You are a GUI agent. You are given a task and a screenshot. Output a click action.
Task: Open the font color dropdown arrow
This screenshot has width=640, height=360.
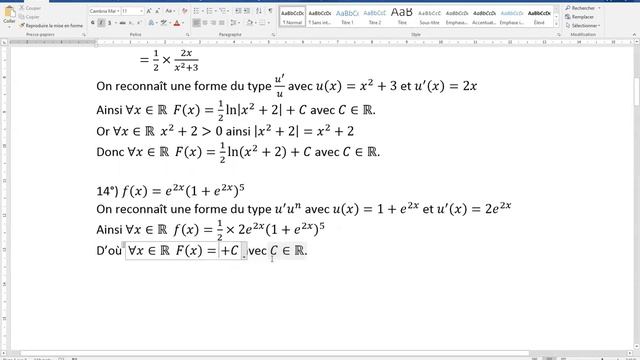(x=183, y=23)
